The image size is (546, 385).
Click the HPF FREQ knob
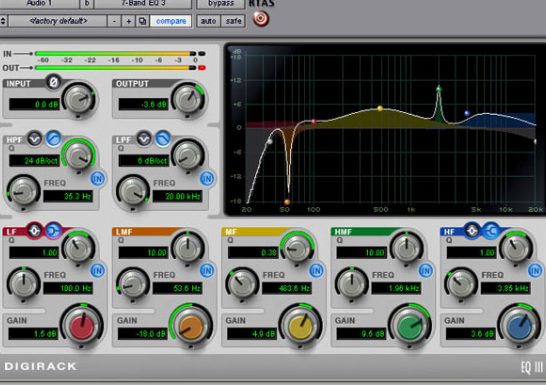pos(24,192)
